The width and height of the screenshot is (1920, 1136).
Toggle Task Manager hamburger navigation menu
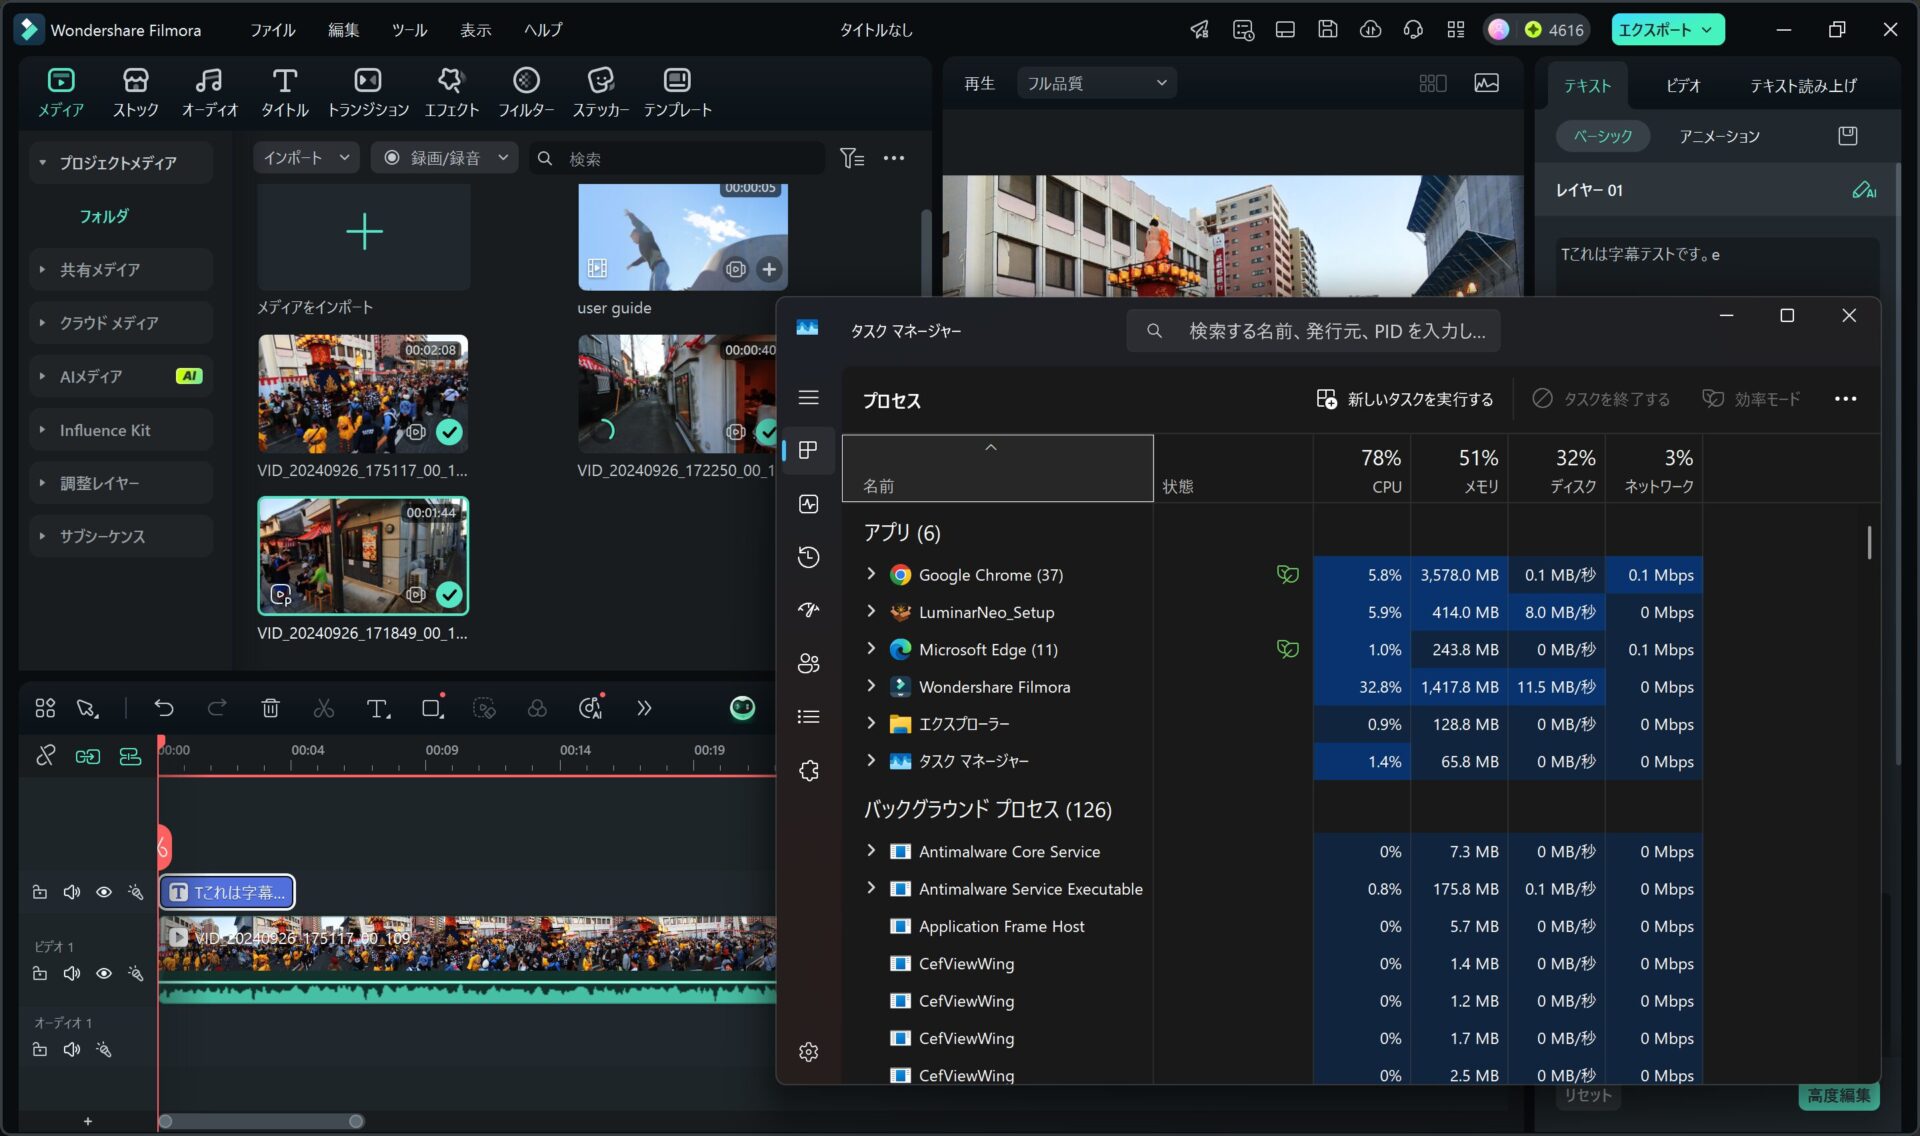point(809,398)
